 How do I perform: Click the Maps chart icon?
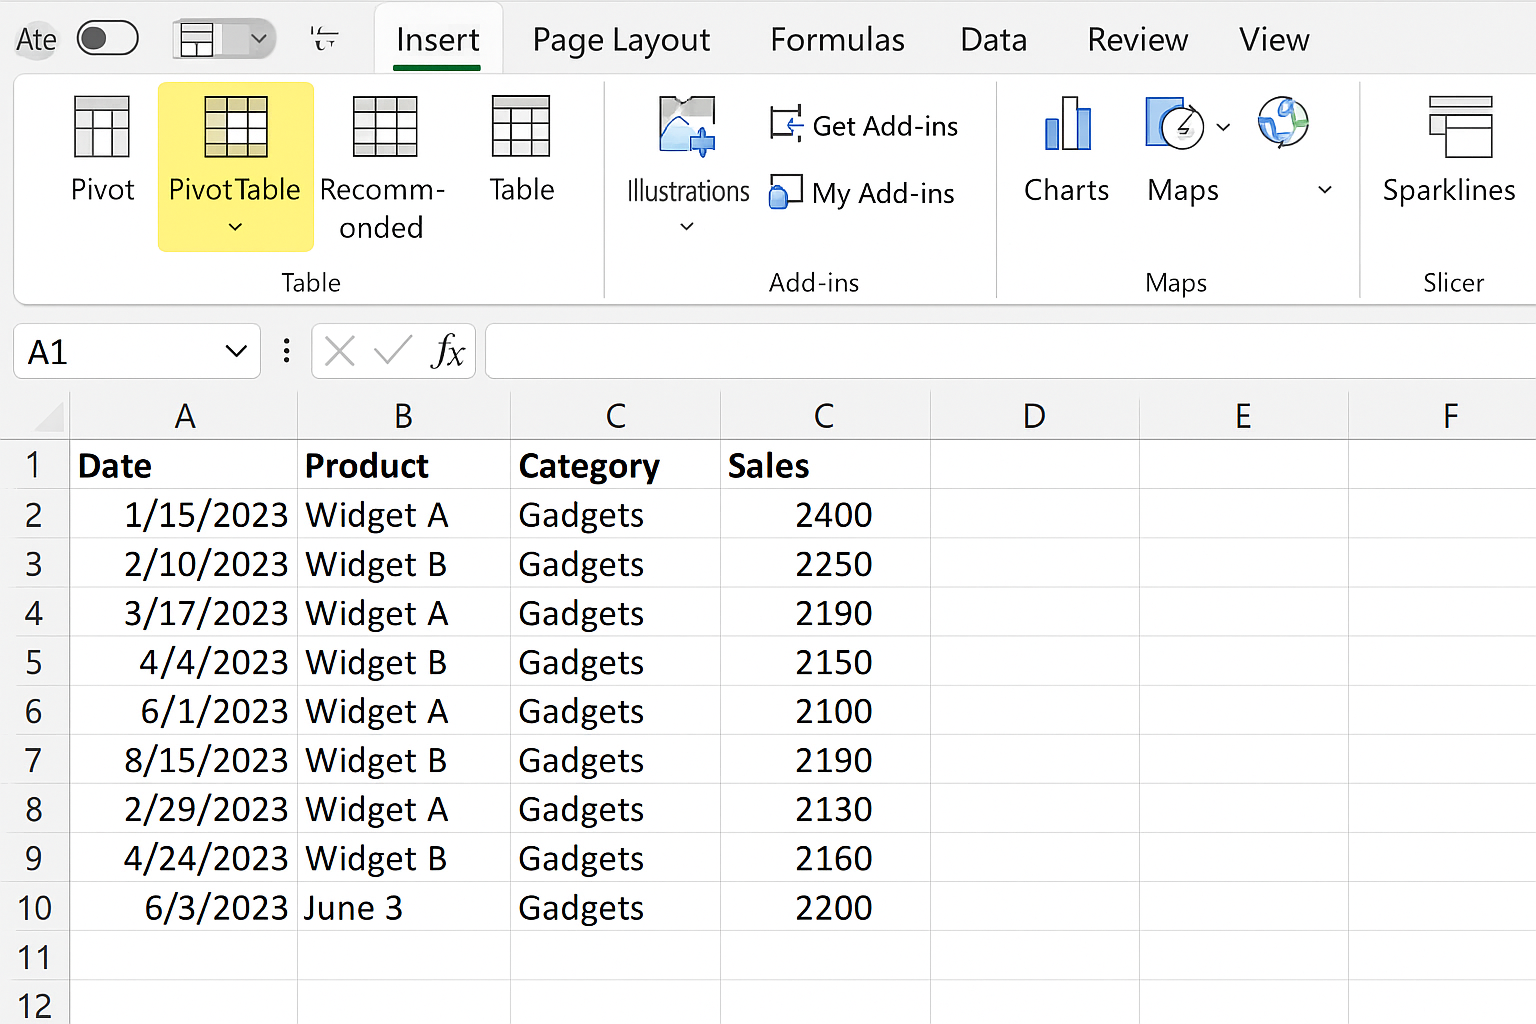pos(1175,123)
